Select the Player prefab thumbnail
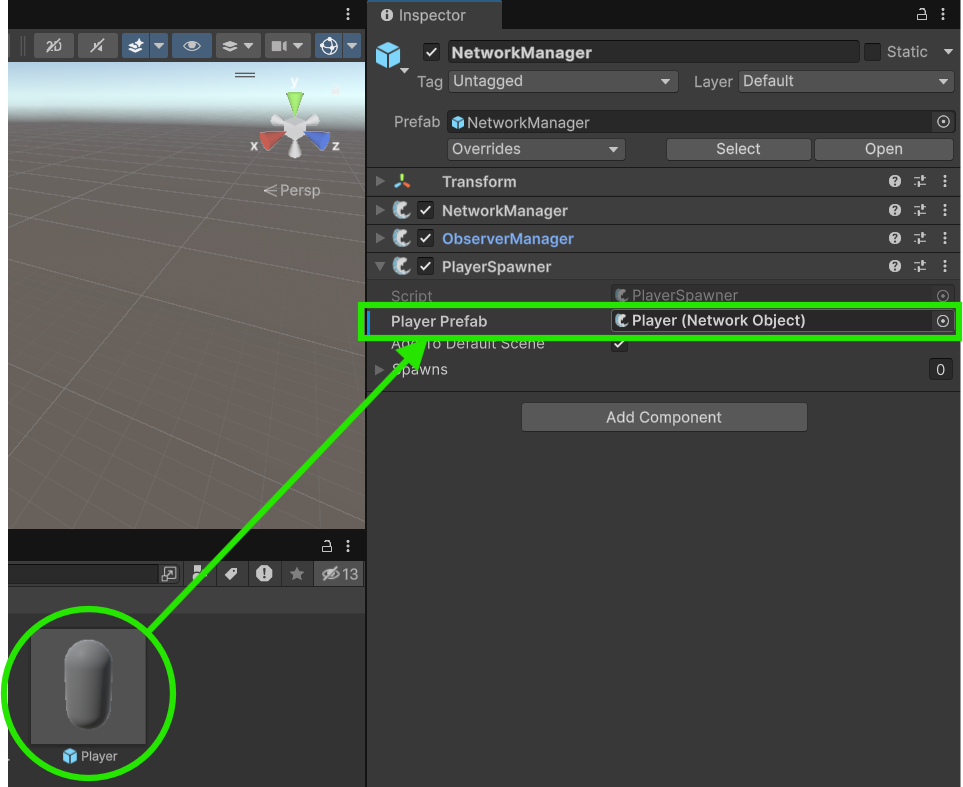This screenshot has width=963, height=787. (88, 686)
